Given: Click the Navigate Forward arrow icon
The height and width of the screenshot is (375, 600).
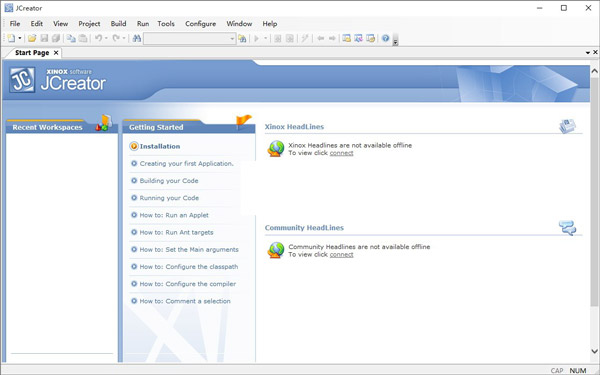Looking at the screenshot, I should click(332, 38).
